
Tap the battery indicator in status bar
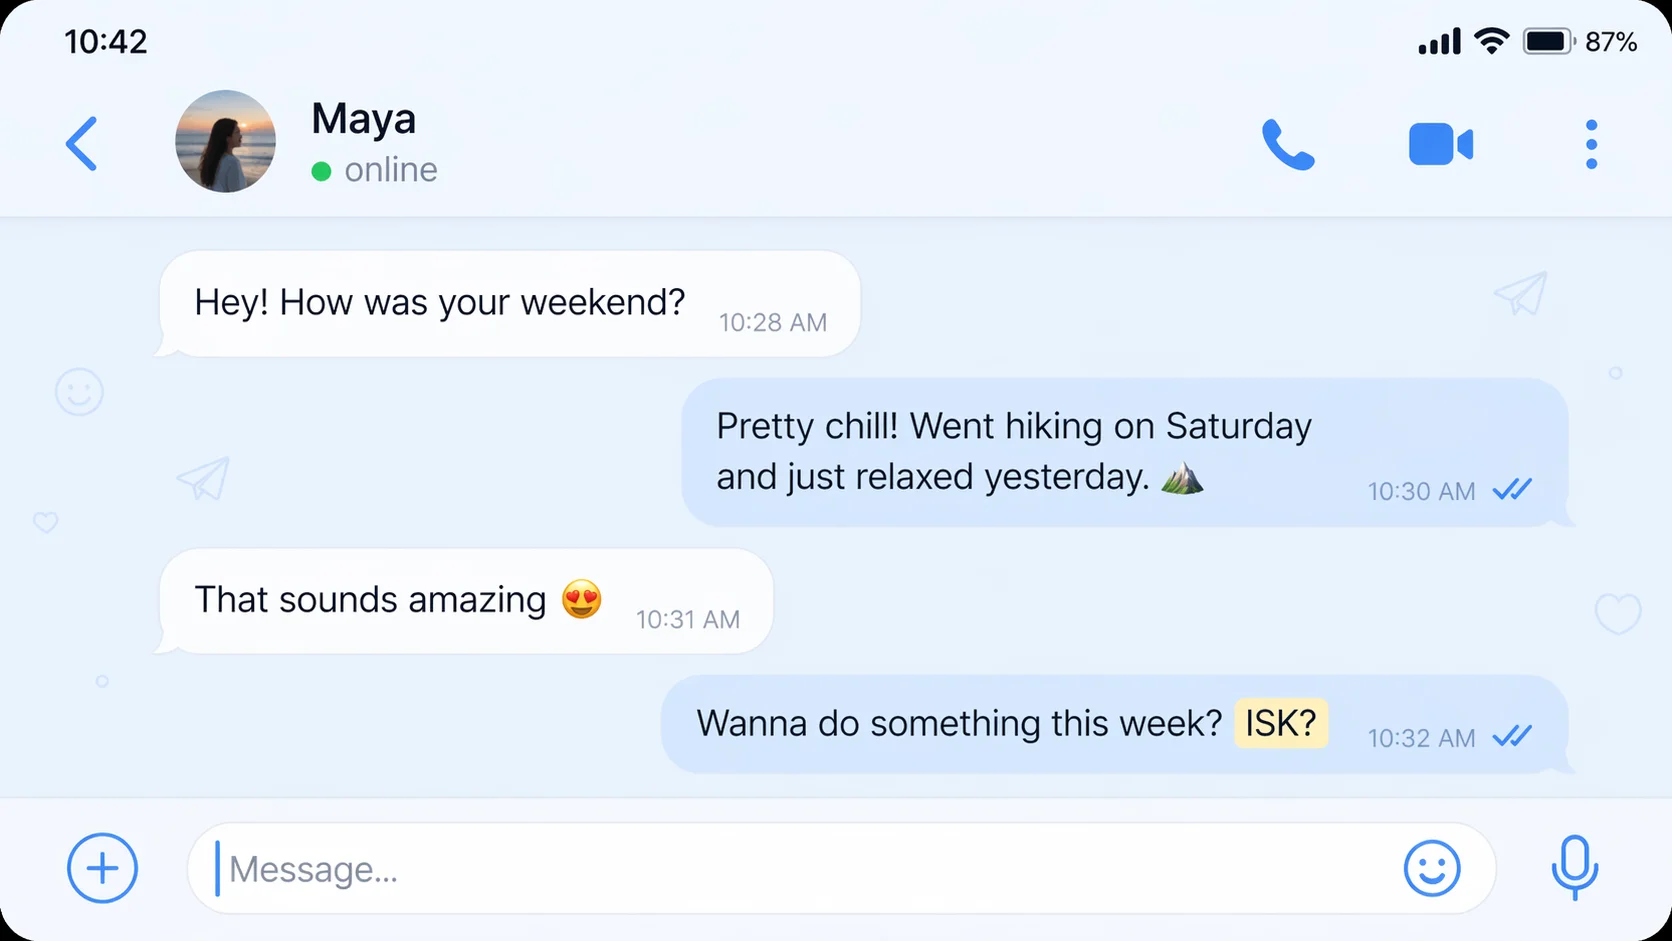(1547, 42)
